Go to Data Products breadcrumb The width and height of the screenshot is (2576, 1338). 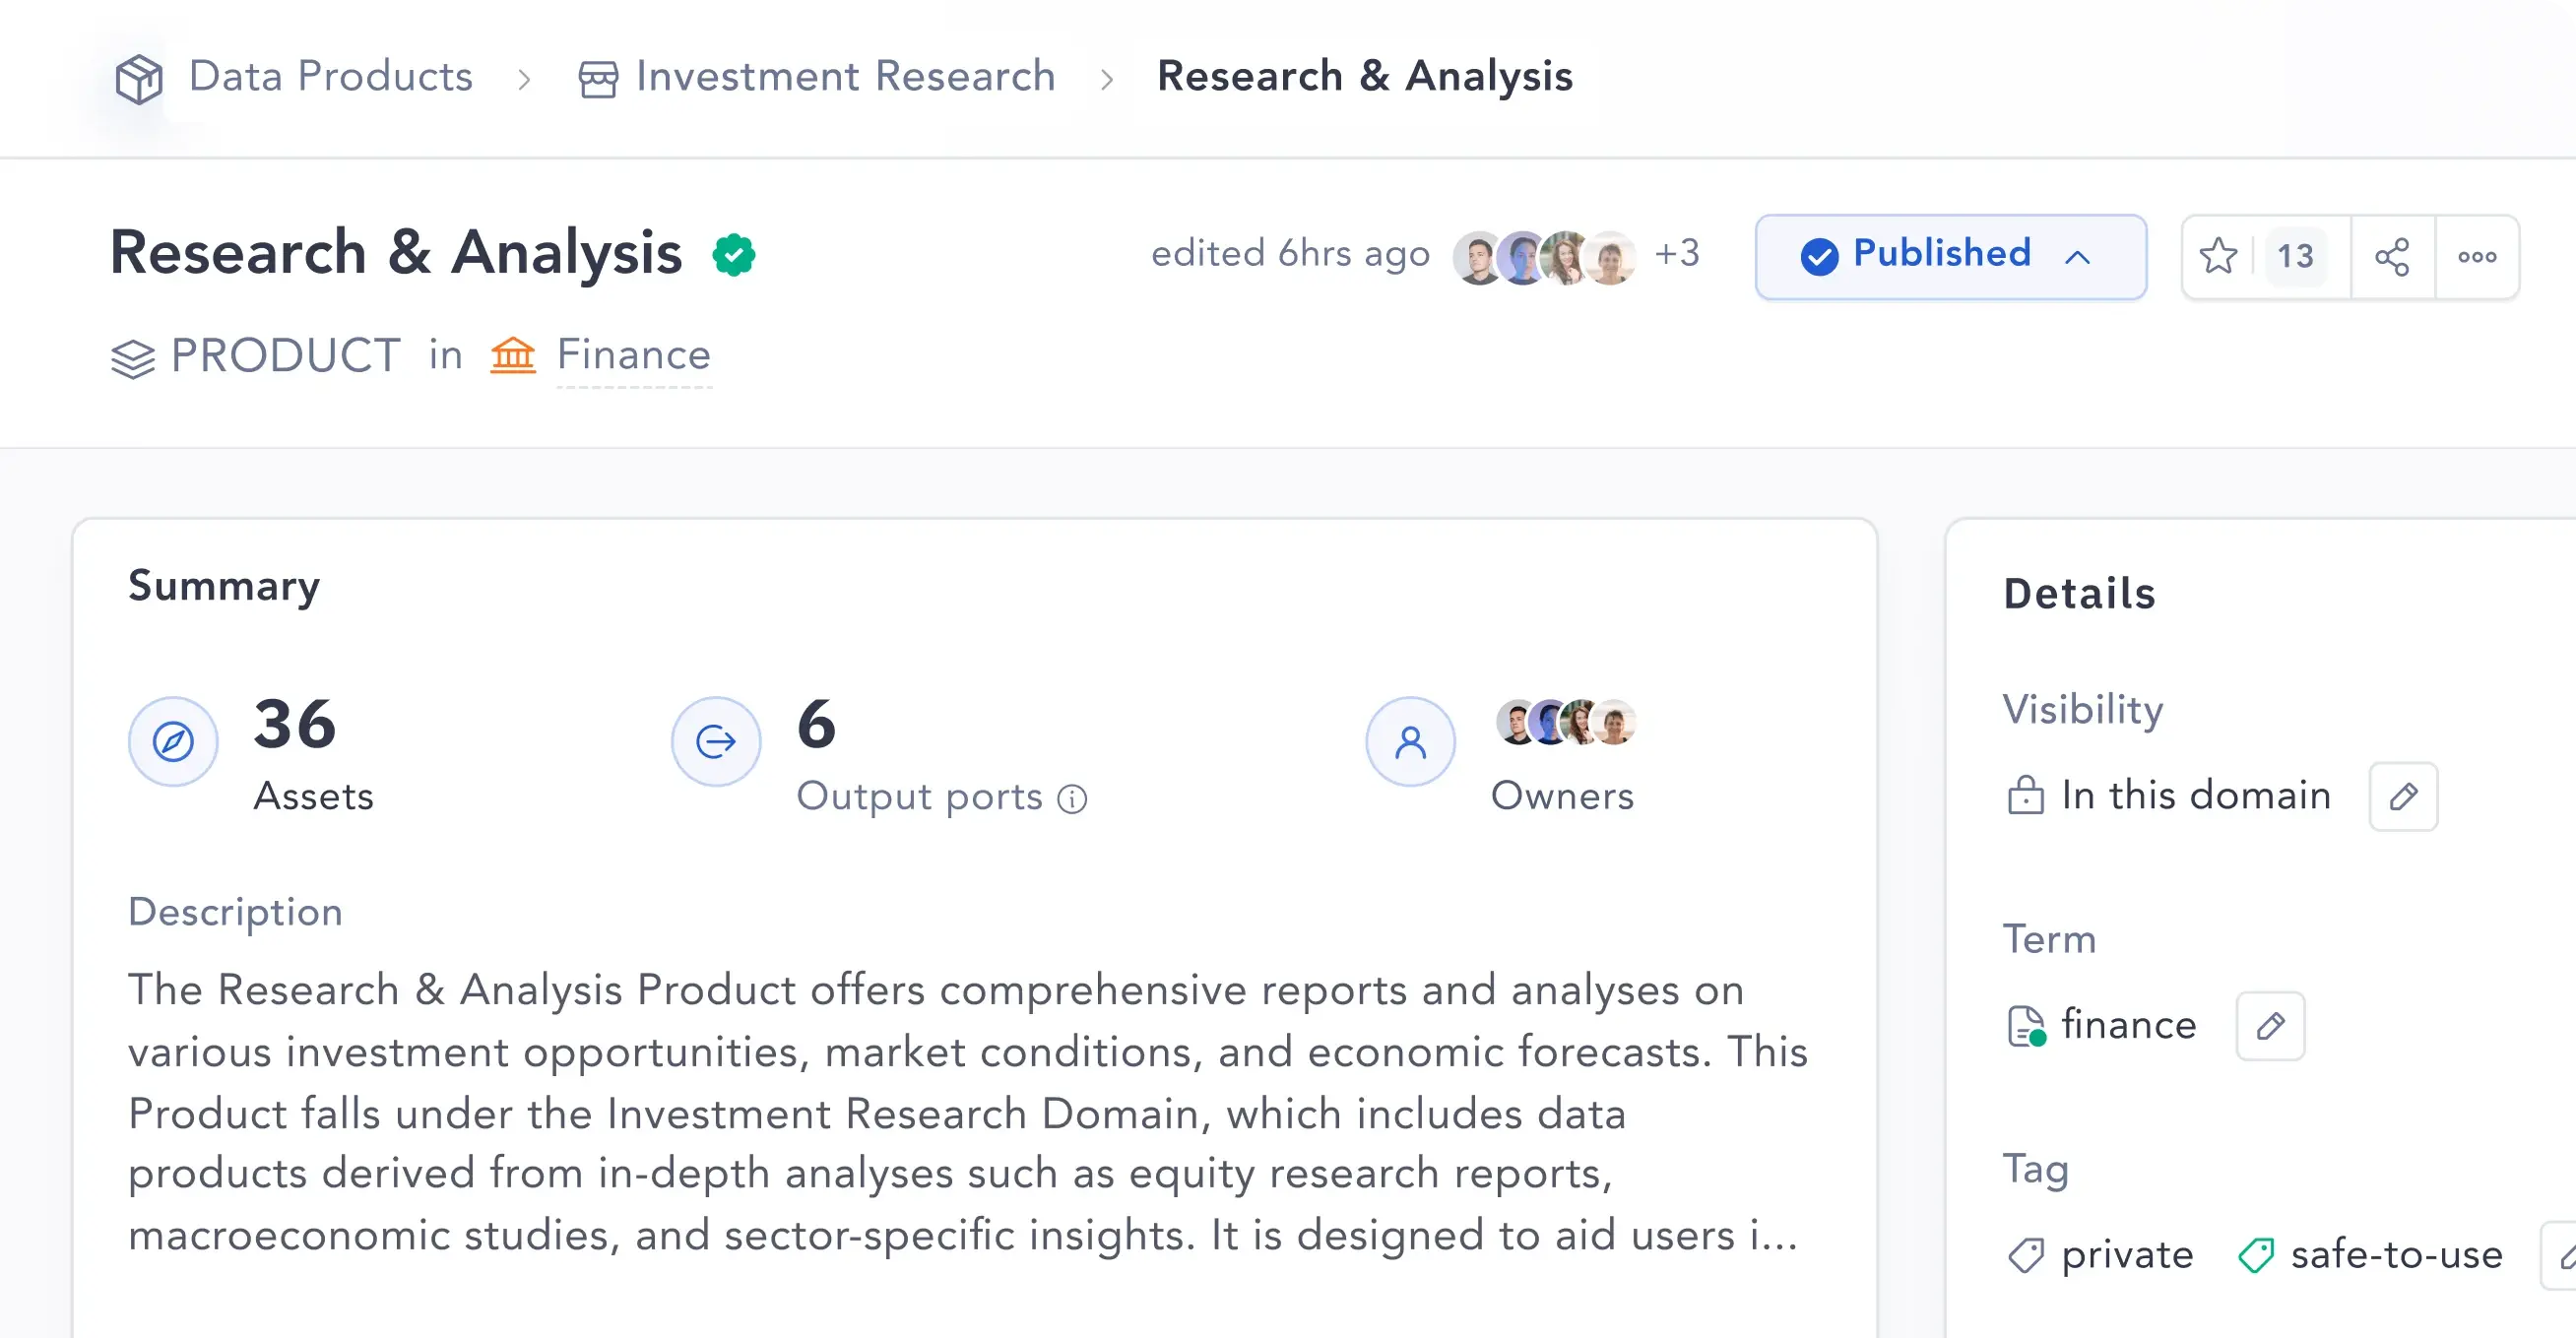click(330, 76)
